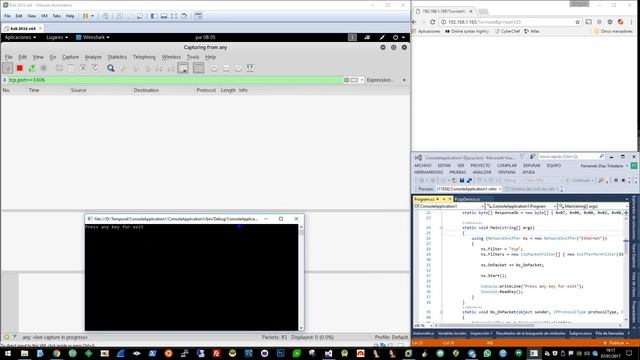The height and width of the screenshot is (360, 640).
Task: Open Wireshark Tools menu
Action: tap(193, 57)
